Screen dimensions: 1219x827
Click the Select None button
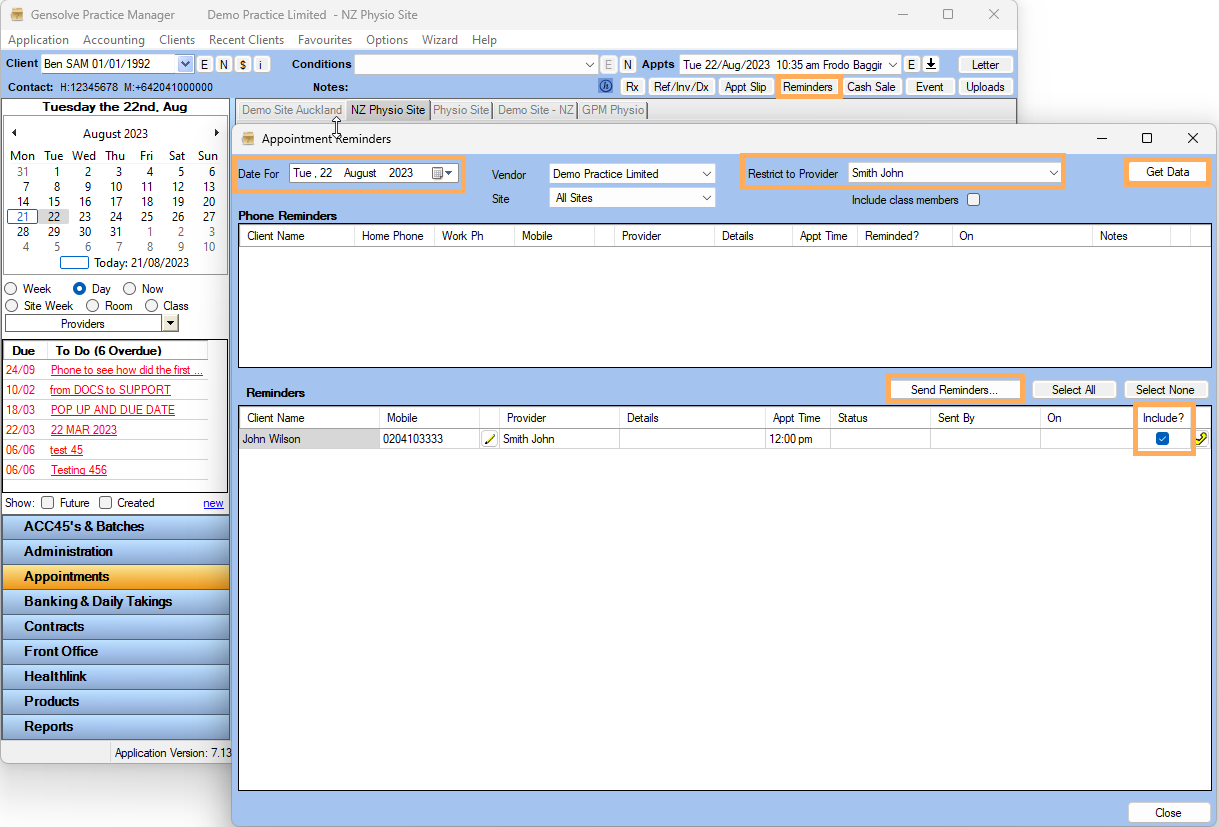(x=1165, y=390)
